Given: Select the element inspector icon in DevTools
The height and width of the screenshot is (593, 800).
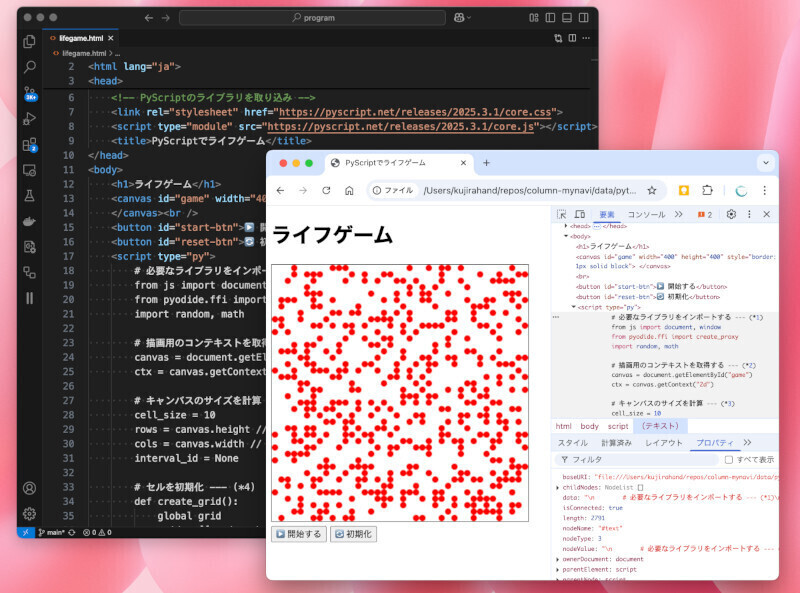Looking at the screenshot, I should 560,214.
